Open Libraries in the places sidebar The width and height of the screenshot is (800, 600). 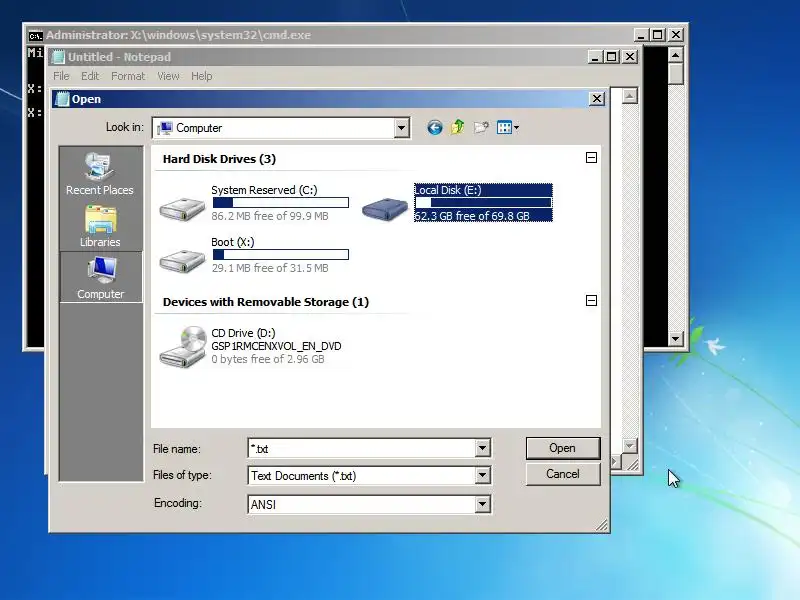100,226
